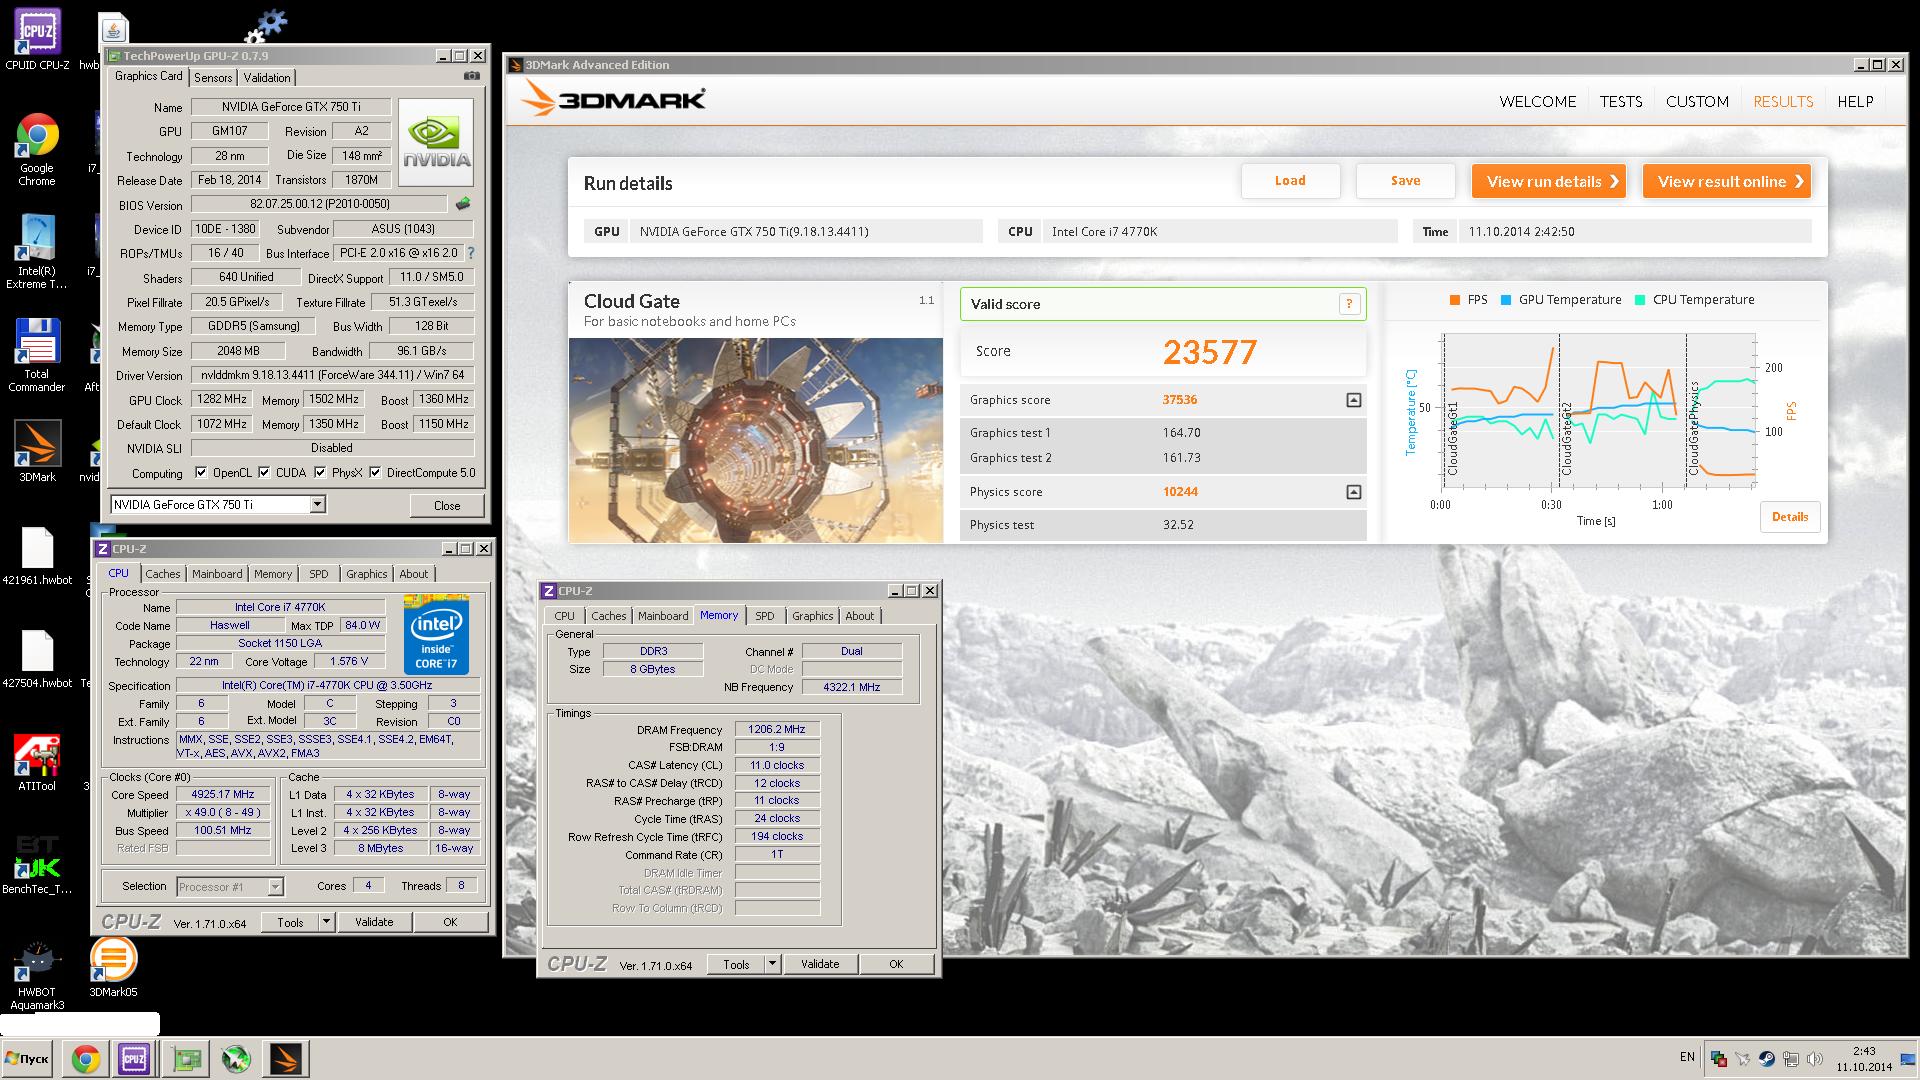
Task: Click CPU Temperature teal legend swatch
Action: [1640, 300]
